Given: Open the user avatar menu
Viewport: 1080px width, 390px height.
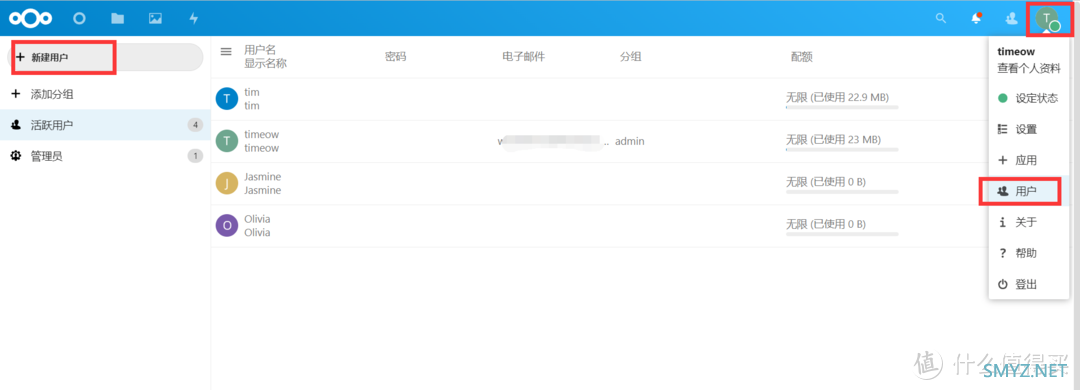Looking at the screenshot, I should pos(1048,19).
